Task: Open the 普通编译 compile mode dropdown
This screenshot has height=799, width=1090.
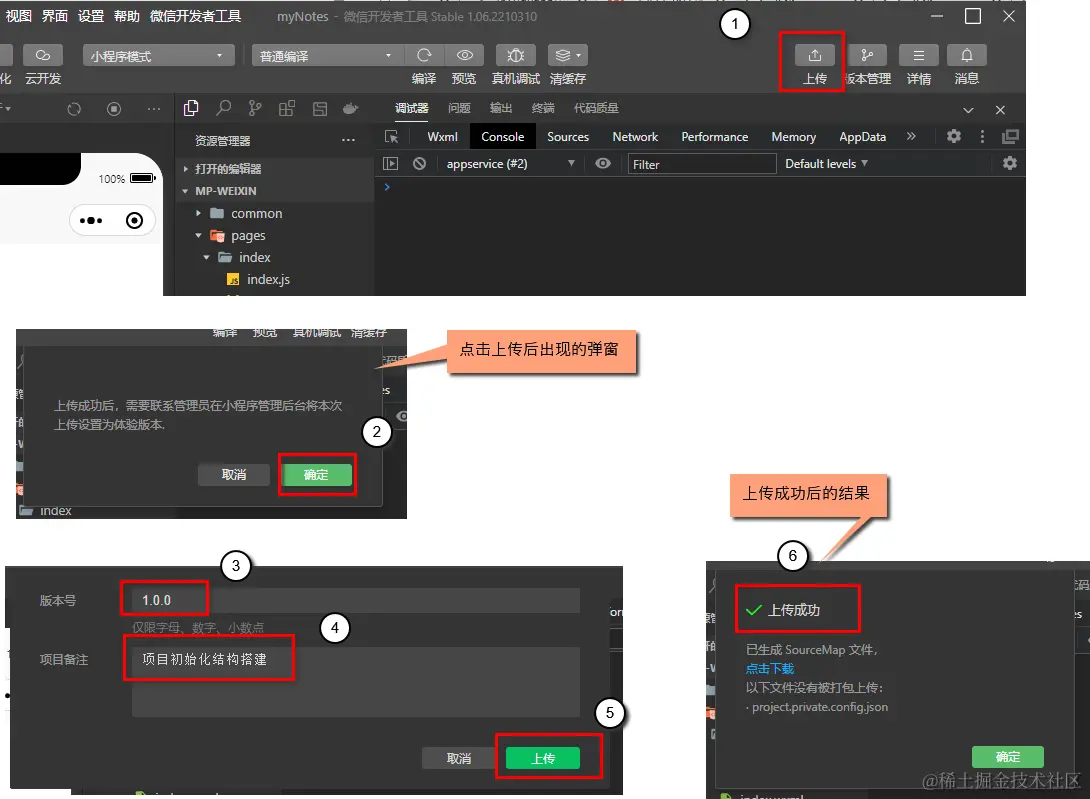Action: 327,56
